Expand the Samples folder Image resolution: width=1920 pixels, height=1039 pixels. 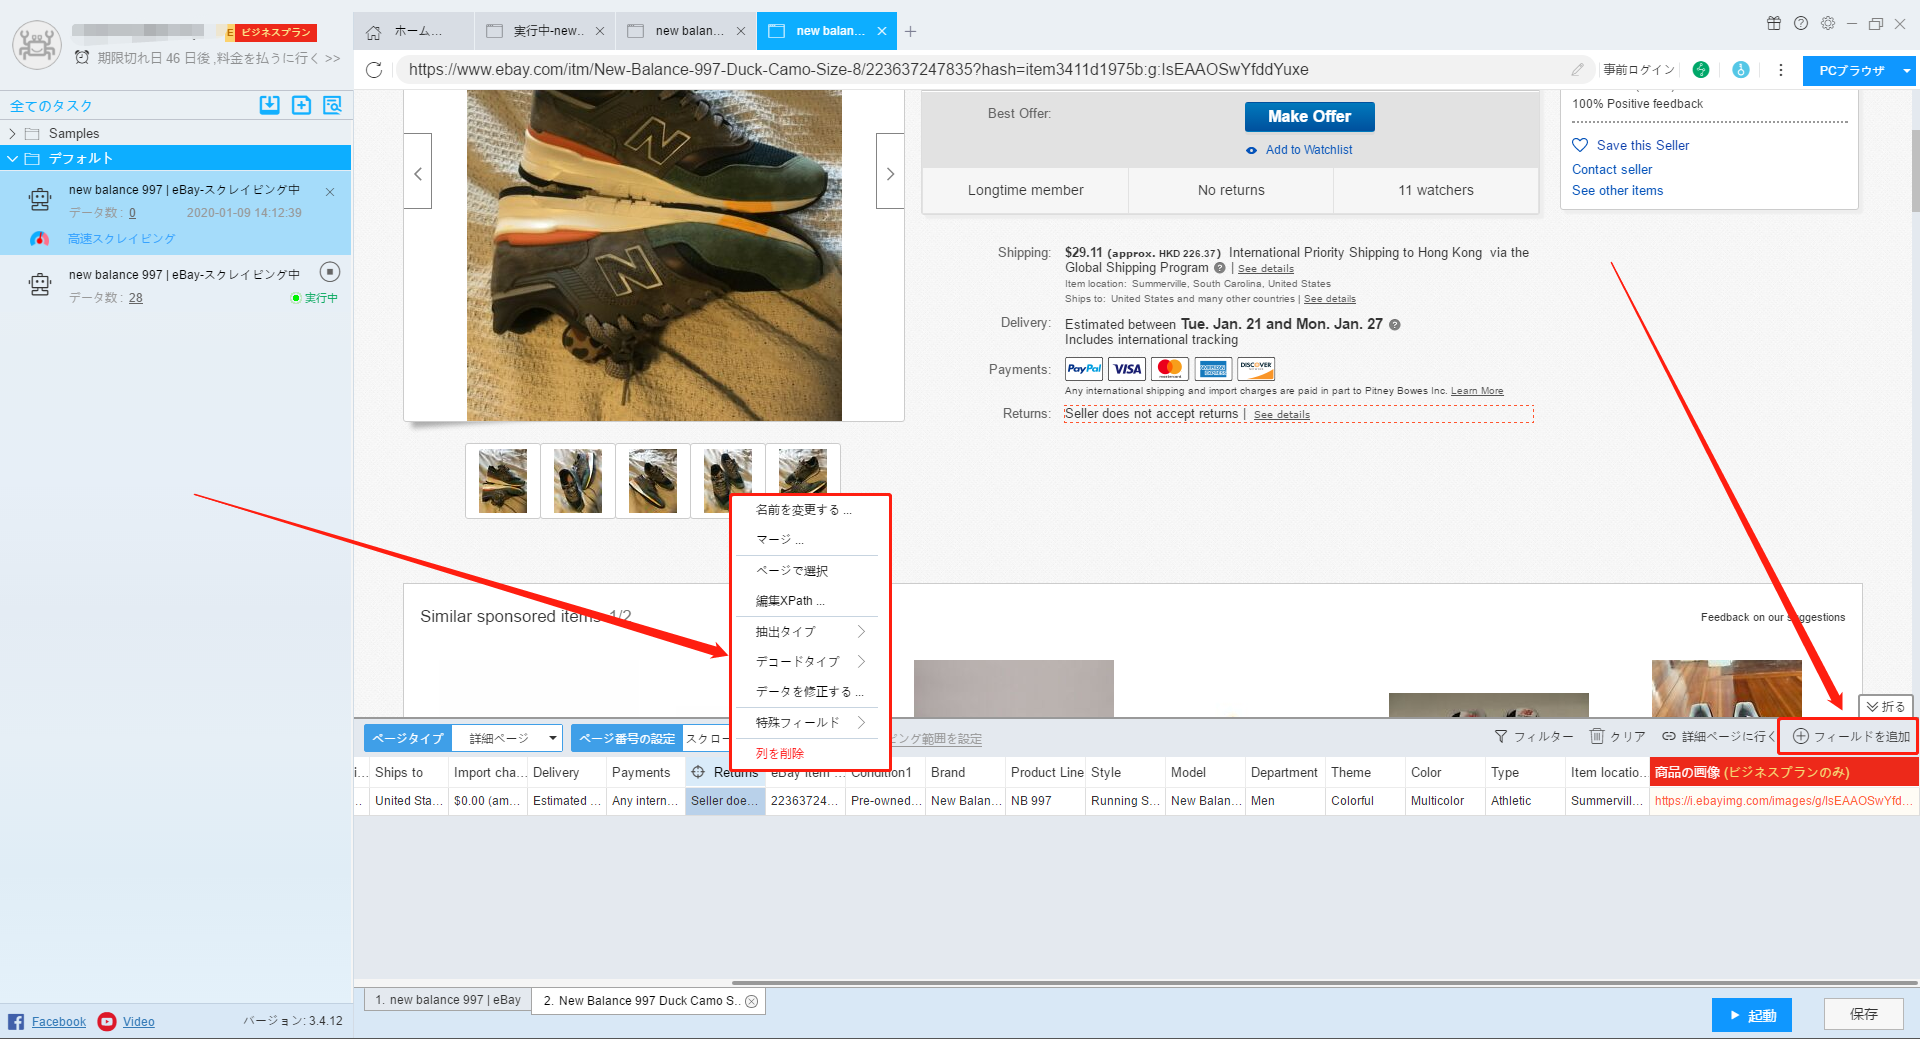tap(12, 134)
